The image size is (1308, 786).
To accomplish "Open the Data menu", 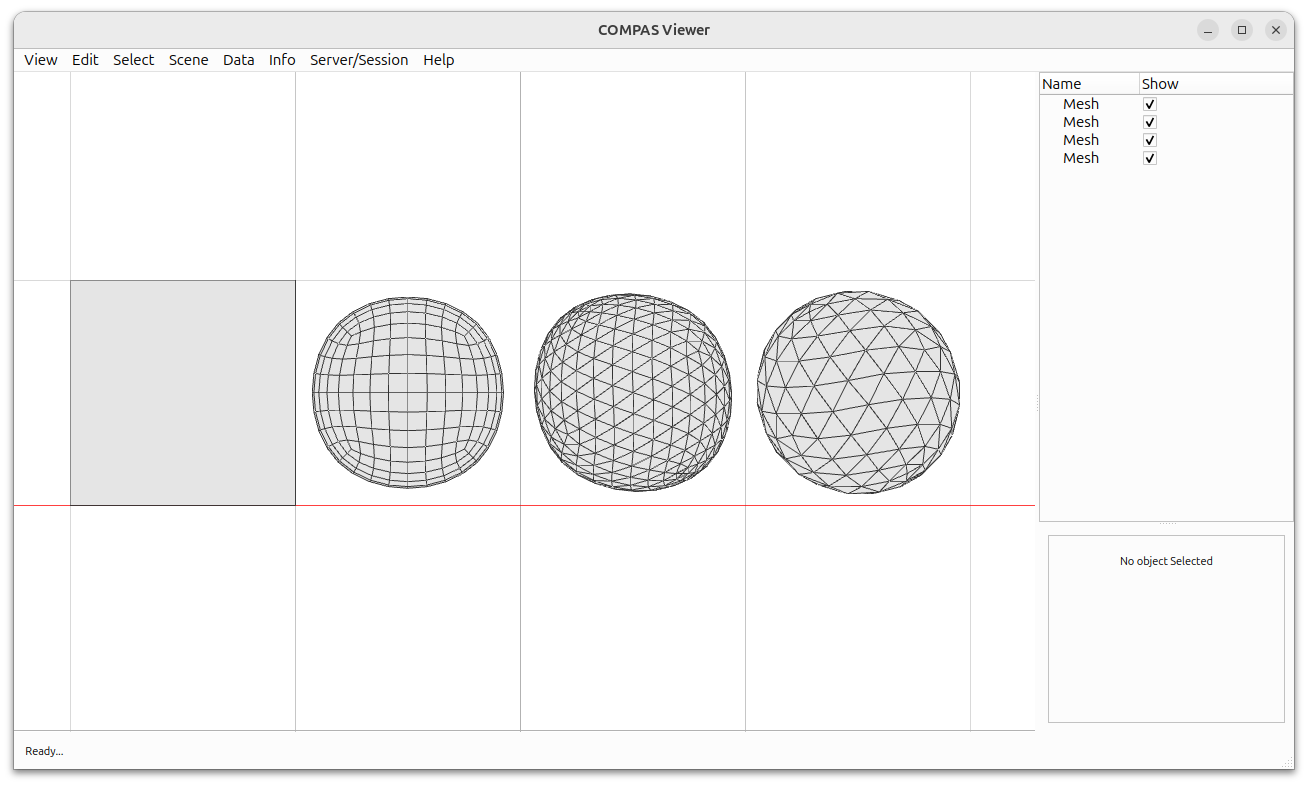I will pos(238,60).
